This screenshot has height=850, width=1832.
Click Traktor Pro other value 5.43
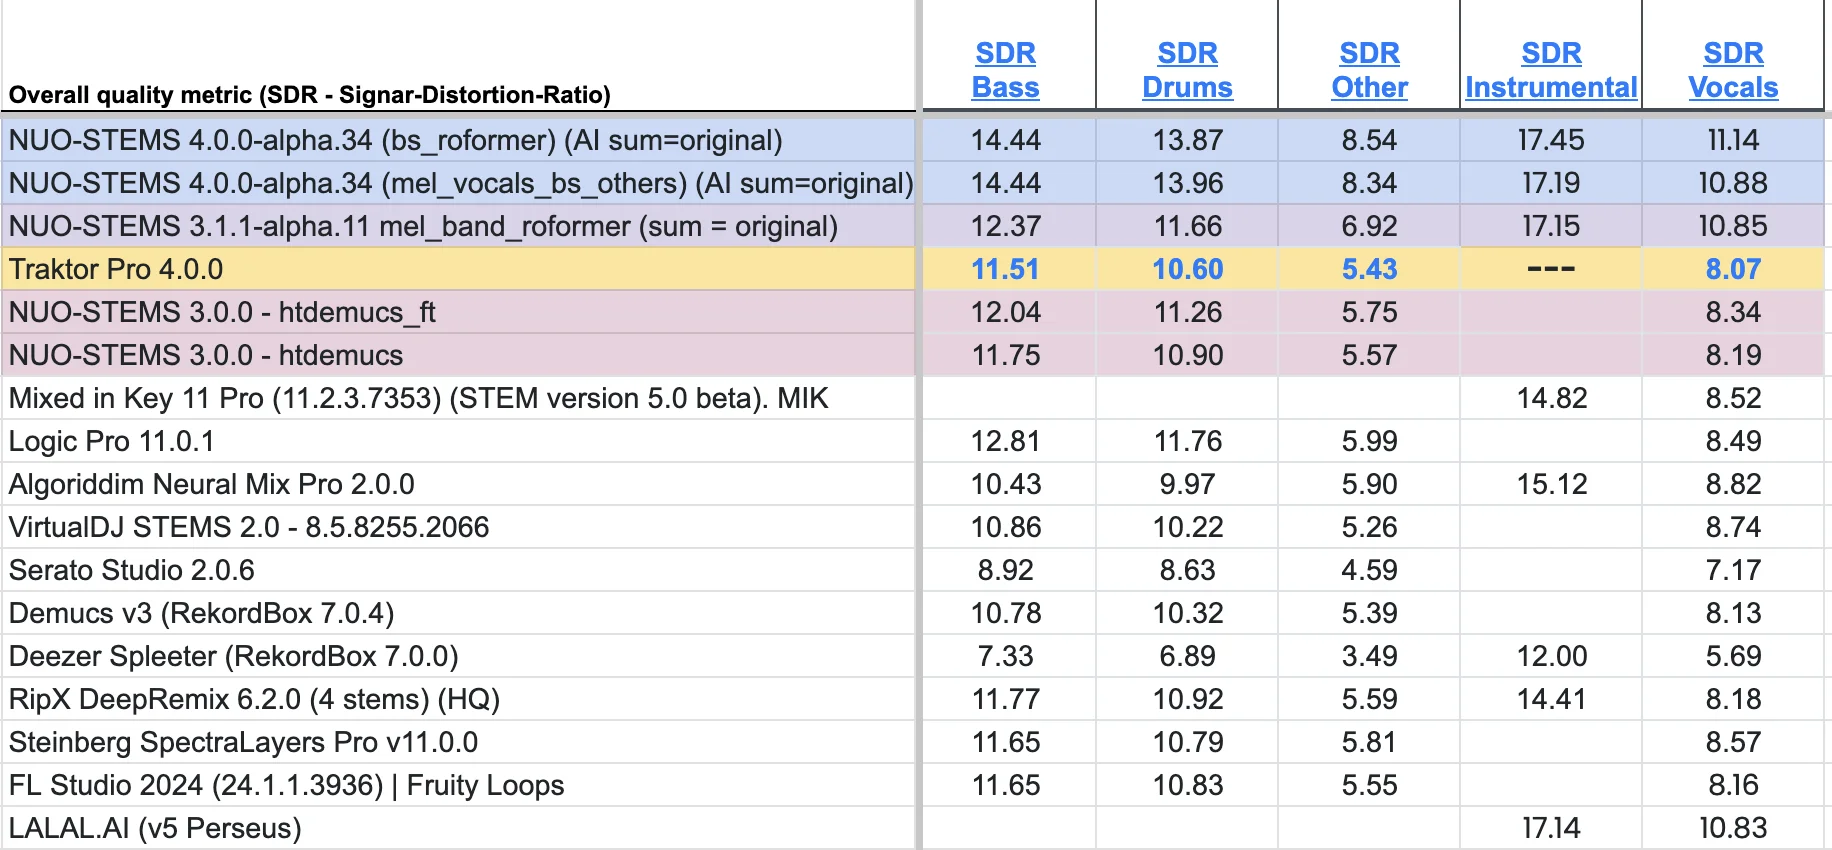click(1369, 269)
